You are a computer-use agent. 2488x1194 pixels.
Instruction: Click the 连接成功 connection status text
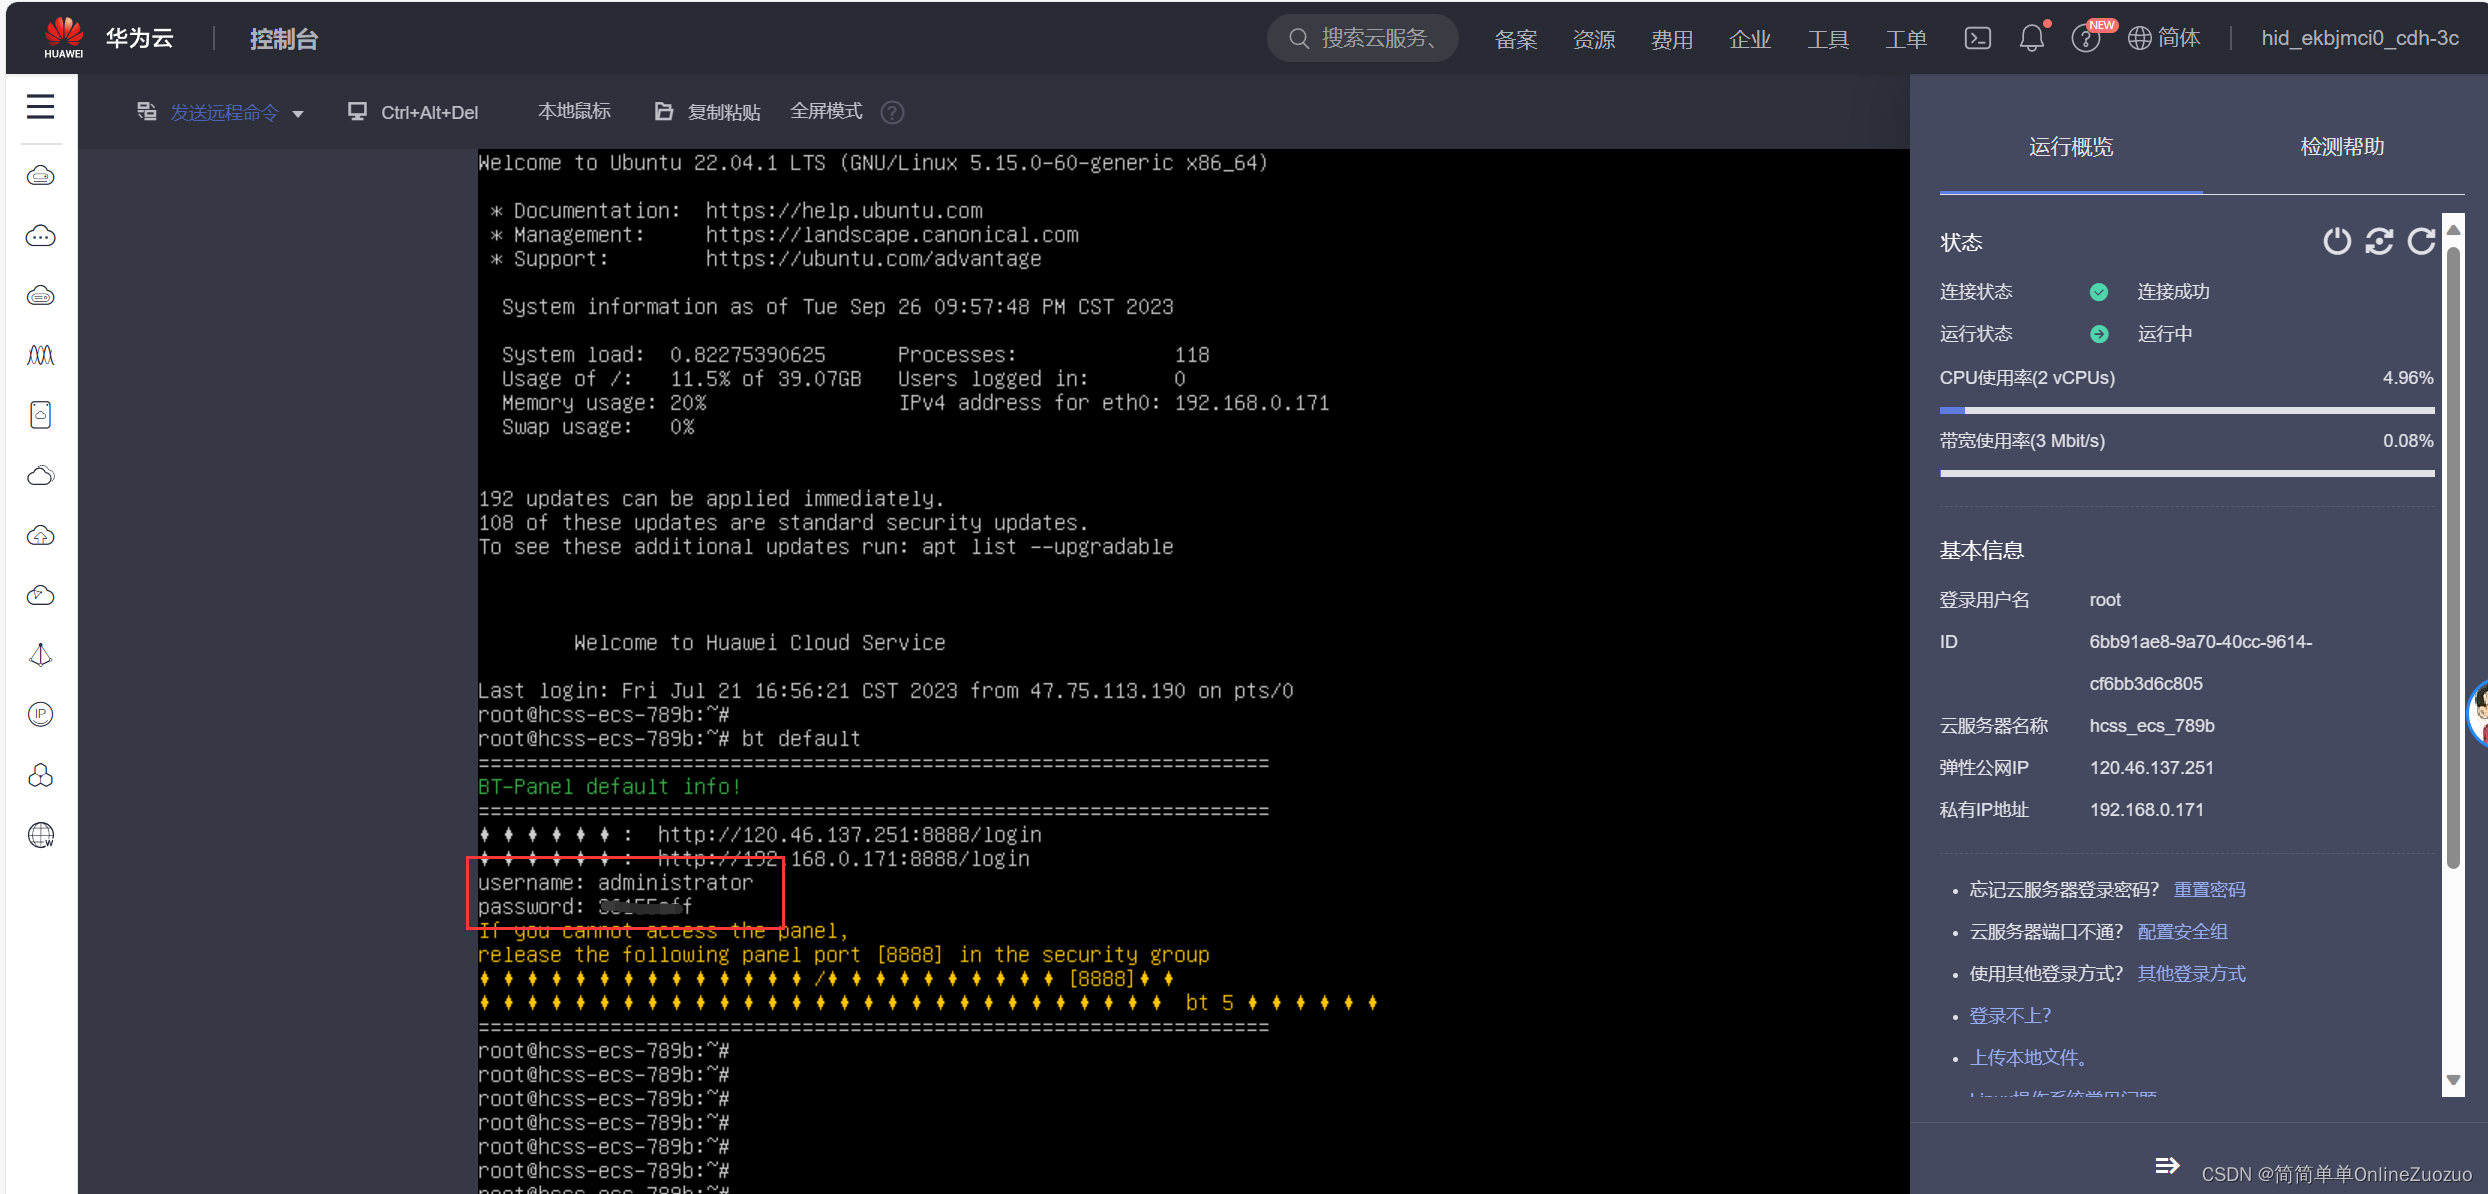(x=2173, y=292)
